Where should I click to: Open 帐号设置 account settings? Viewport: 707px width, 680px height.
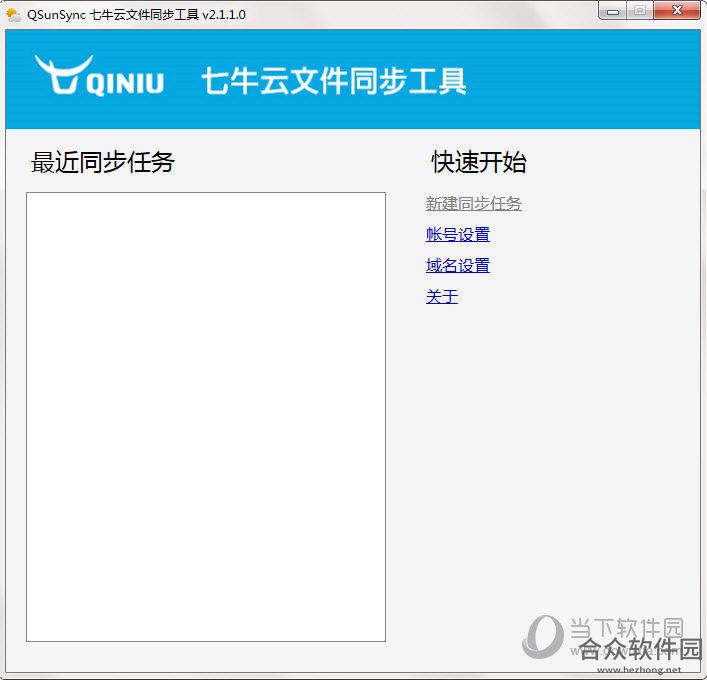(x=458, y=235)
